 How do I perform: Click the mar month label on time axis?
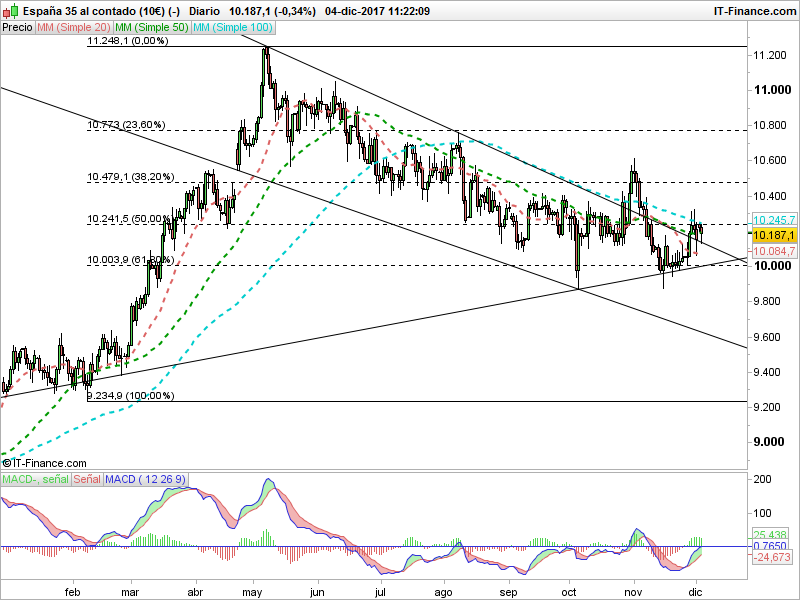(x=131, y=592)
